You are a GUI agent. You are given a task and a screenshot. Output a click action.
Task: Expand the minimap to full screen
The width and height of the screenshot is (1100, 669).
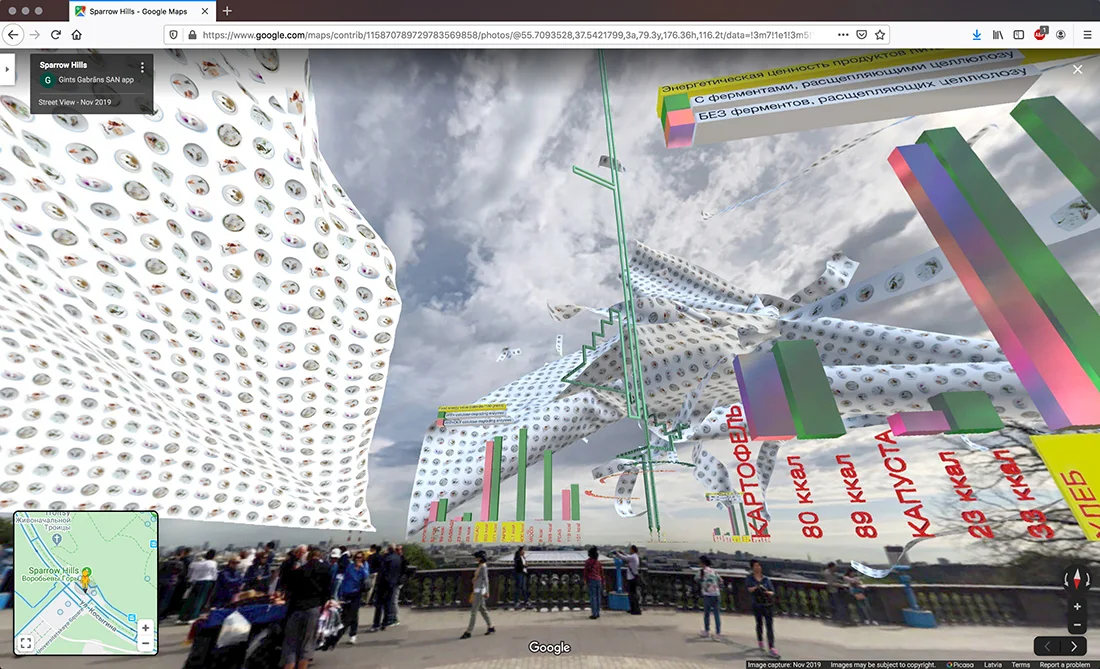(x=25, y=642)
